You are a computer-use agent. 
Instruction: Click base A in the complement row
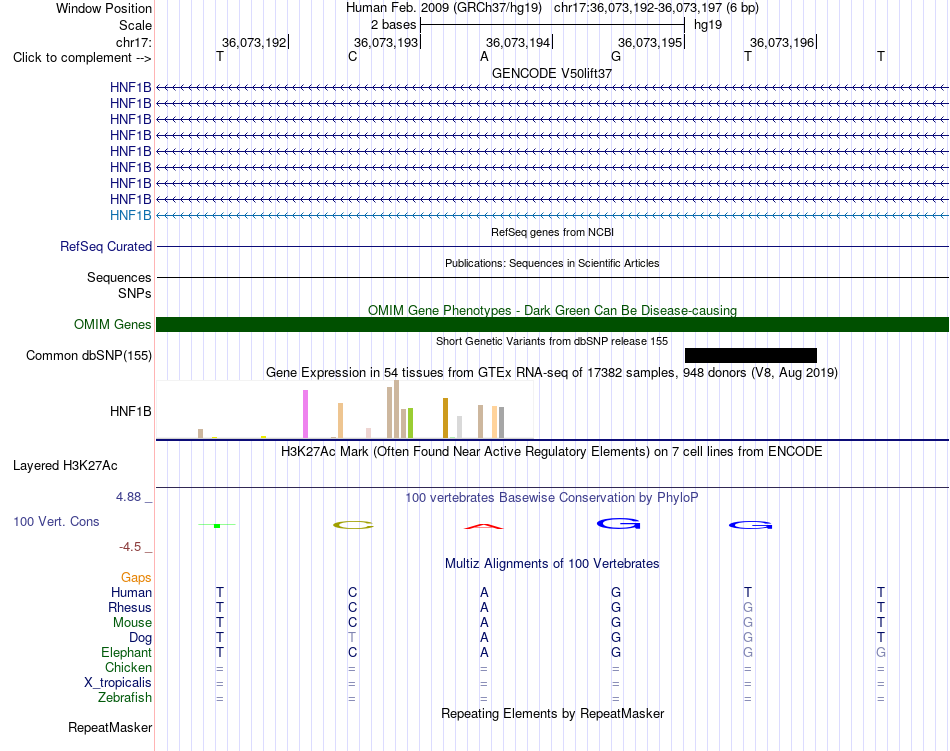coord(484,56)
